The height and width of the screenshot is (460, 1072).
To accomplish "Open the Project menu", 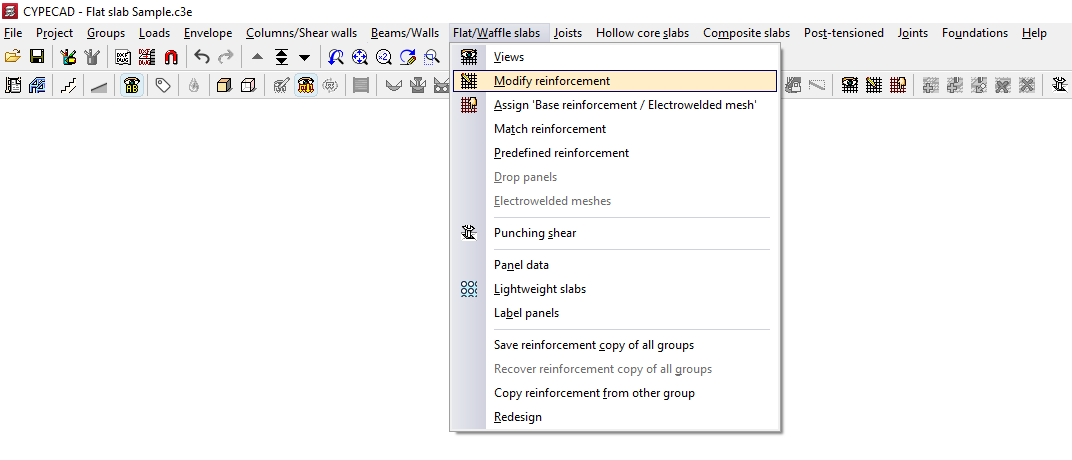I will (x=55, y=33).
